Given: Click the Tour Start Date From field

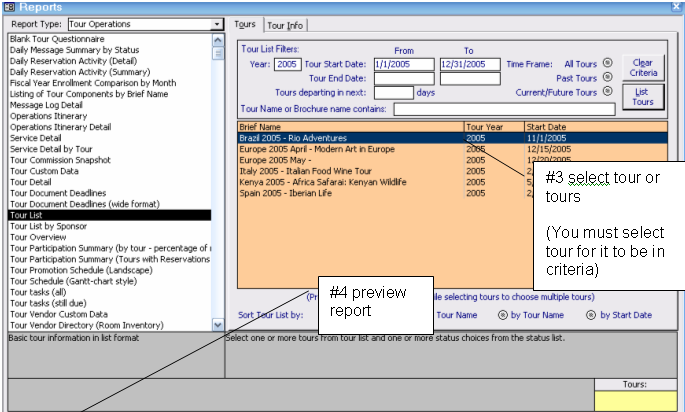Looking at the screenshot, I should 403,64.
